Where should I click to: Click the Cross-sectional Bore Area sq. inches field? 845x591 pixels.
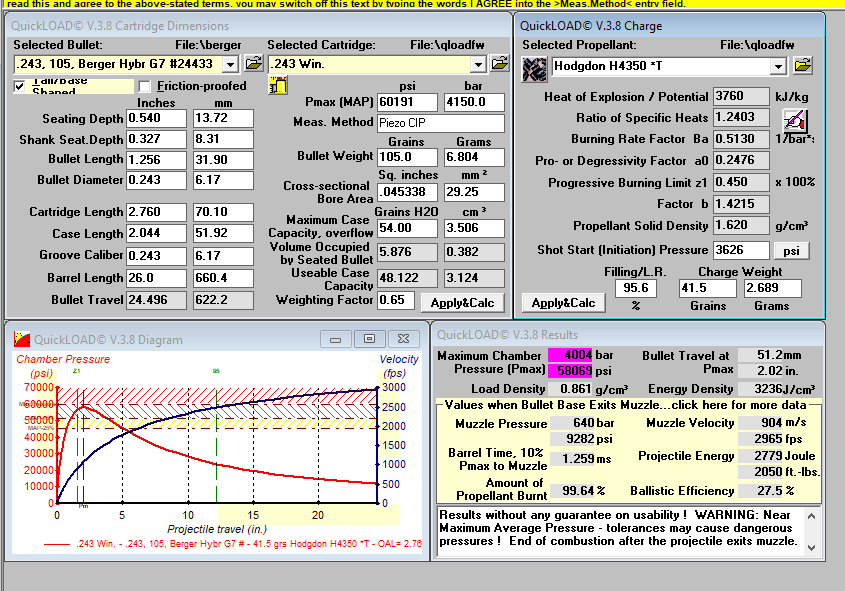click(407, 192)
